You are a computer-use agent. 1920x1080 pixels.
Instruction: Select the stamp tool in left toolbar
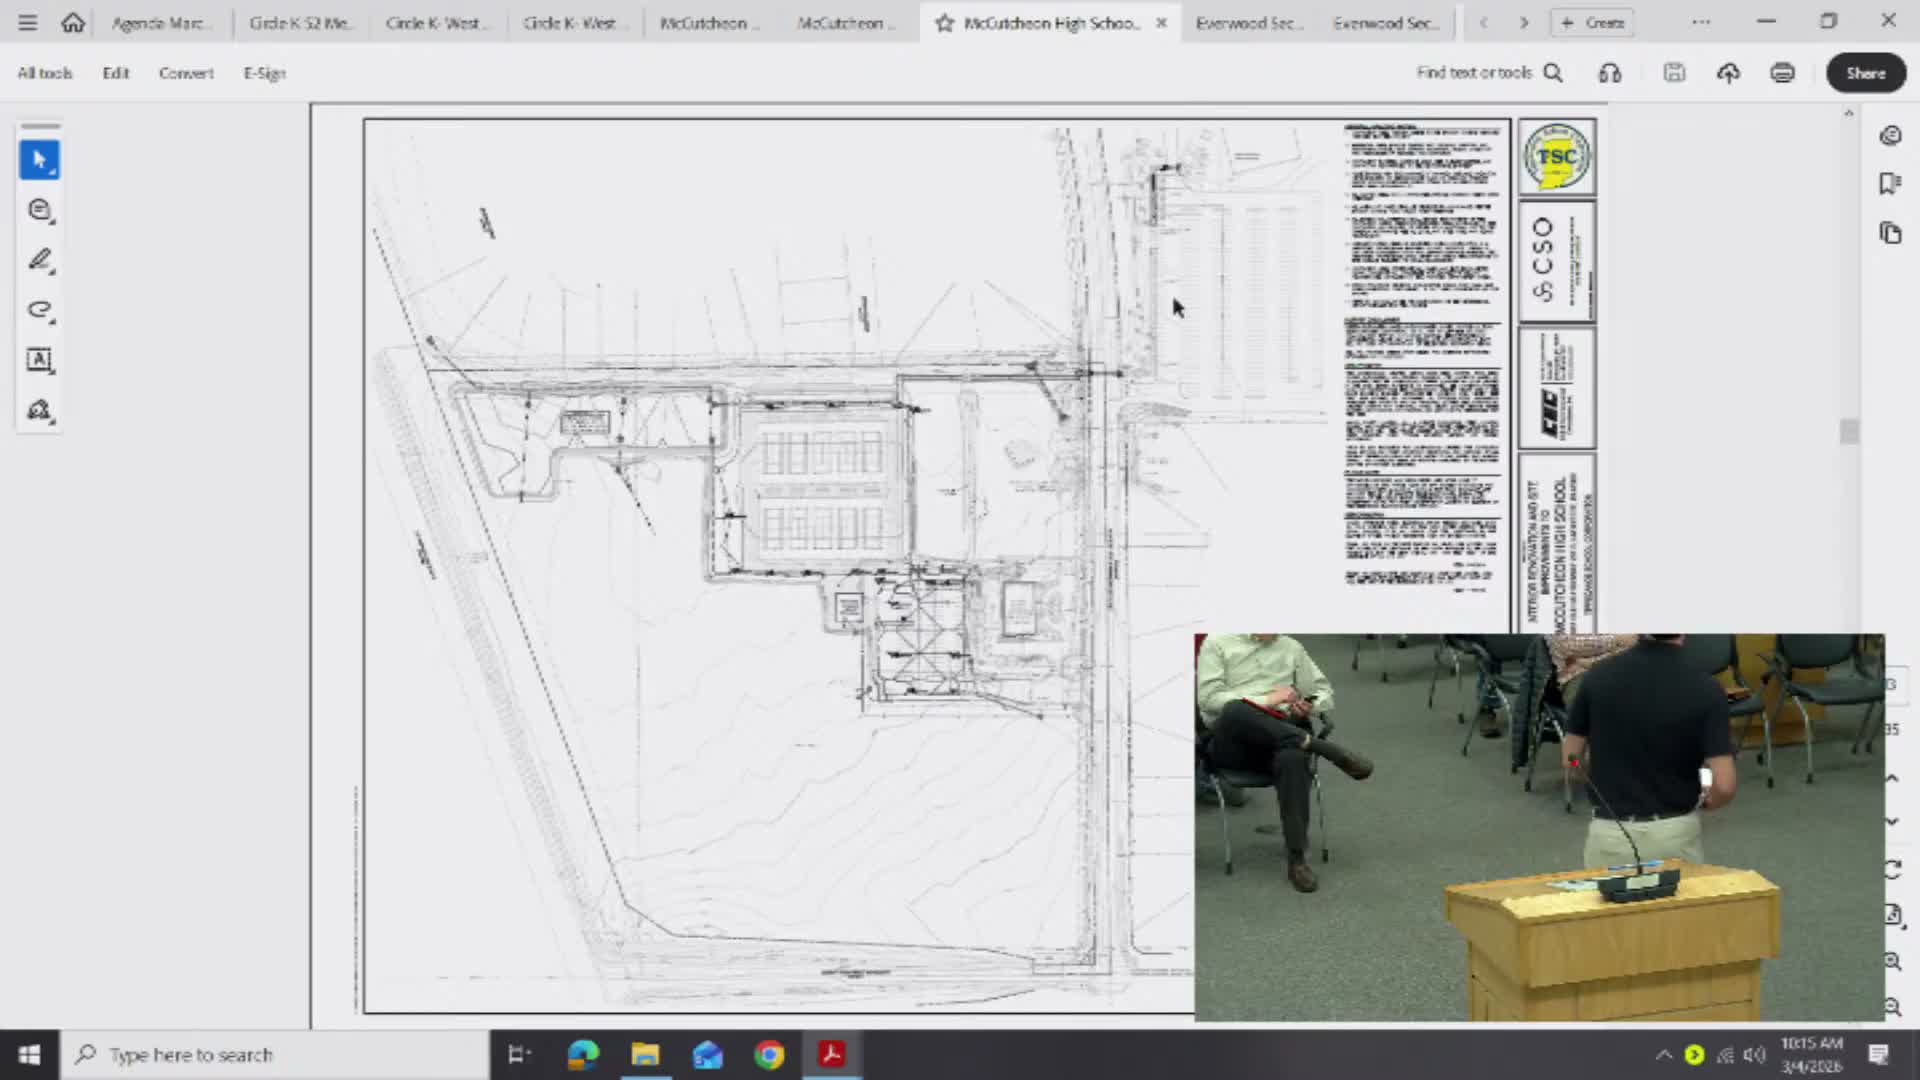[40, 410]
